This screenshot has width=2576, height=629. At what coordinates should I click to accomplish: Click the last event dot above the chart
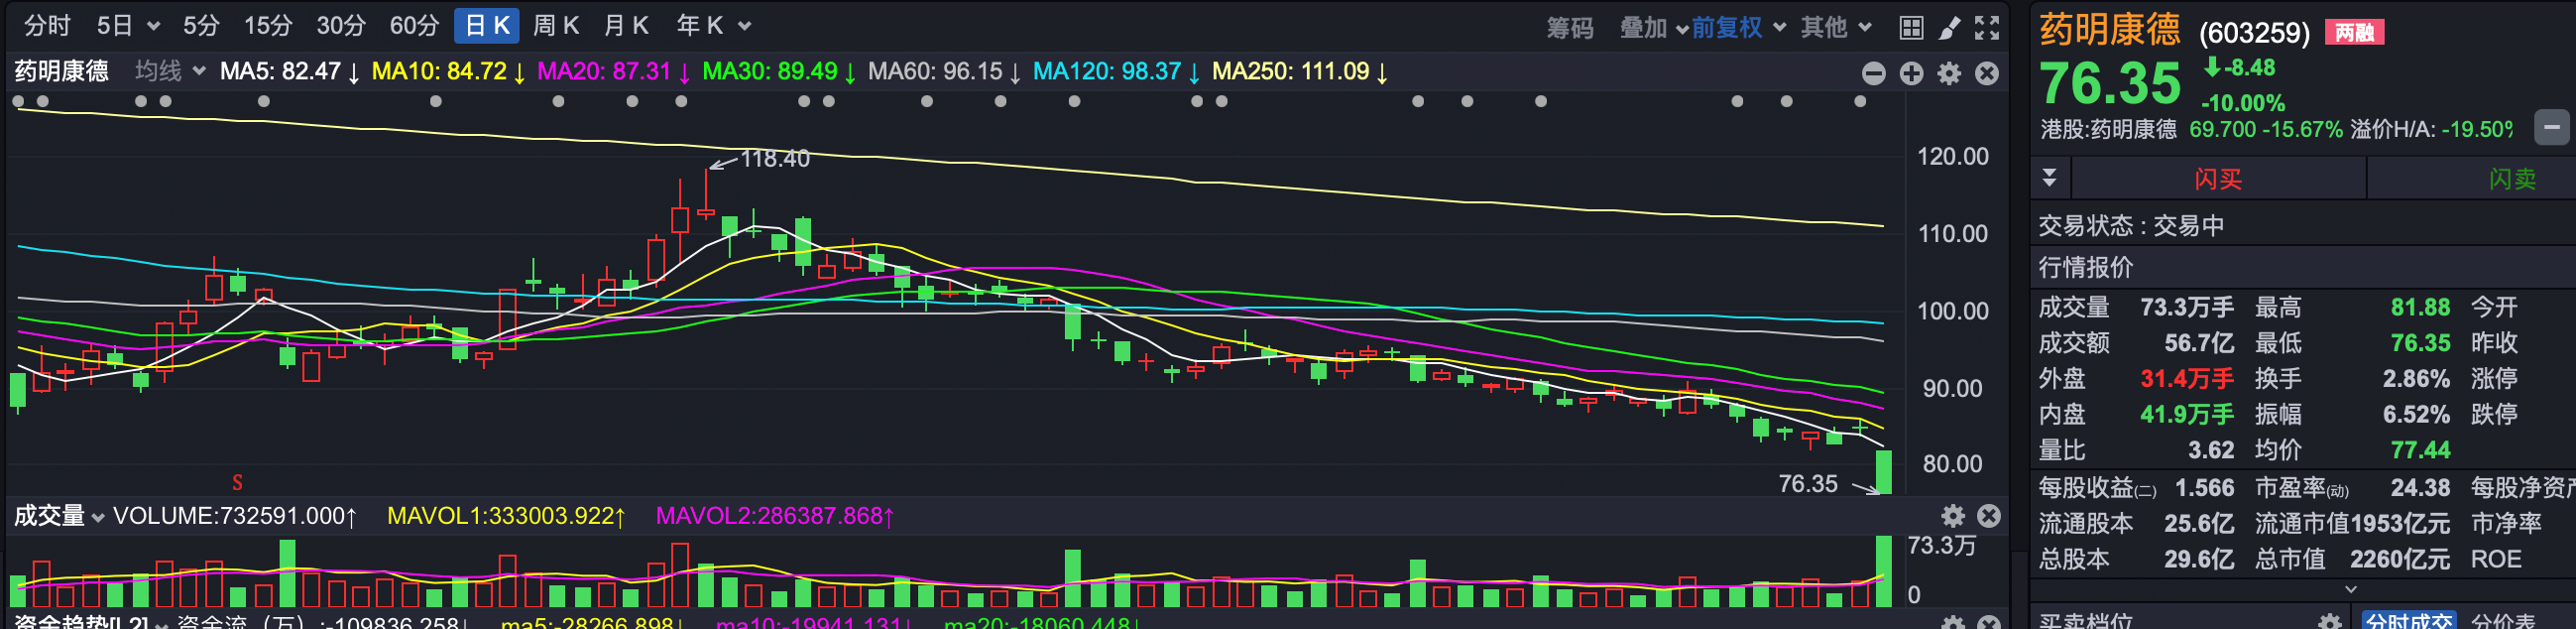click(1859, 101)
